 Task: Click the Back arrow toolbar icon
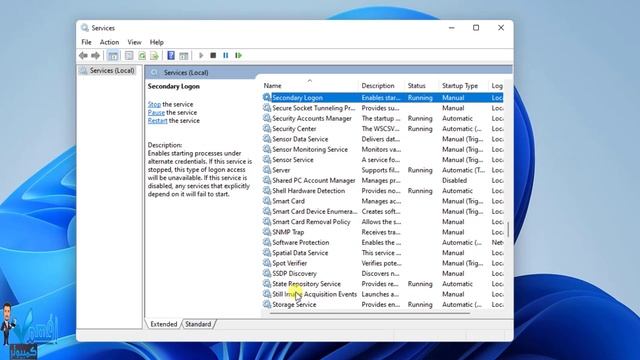[x=83, y=56]
